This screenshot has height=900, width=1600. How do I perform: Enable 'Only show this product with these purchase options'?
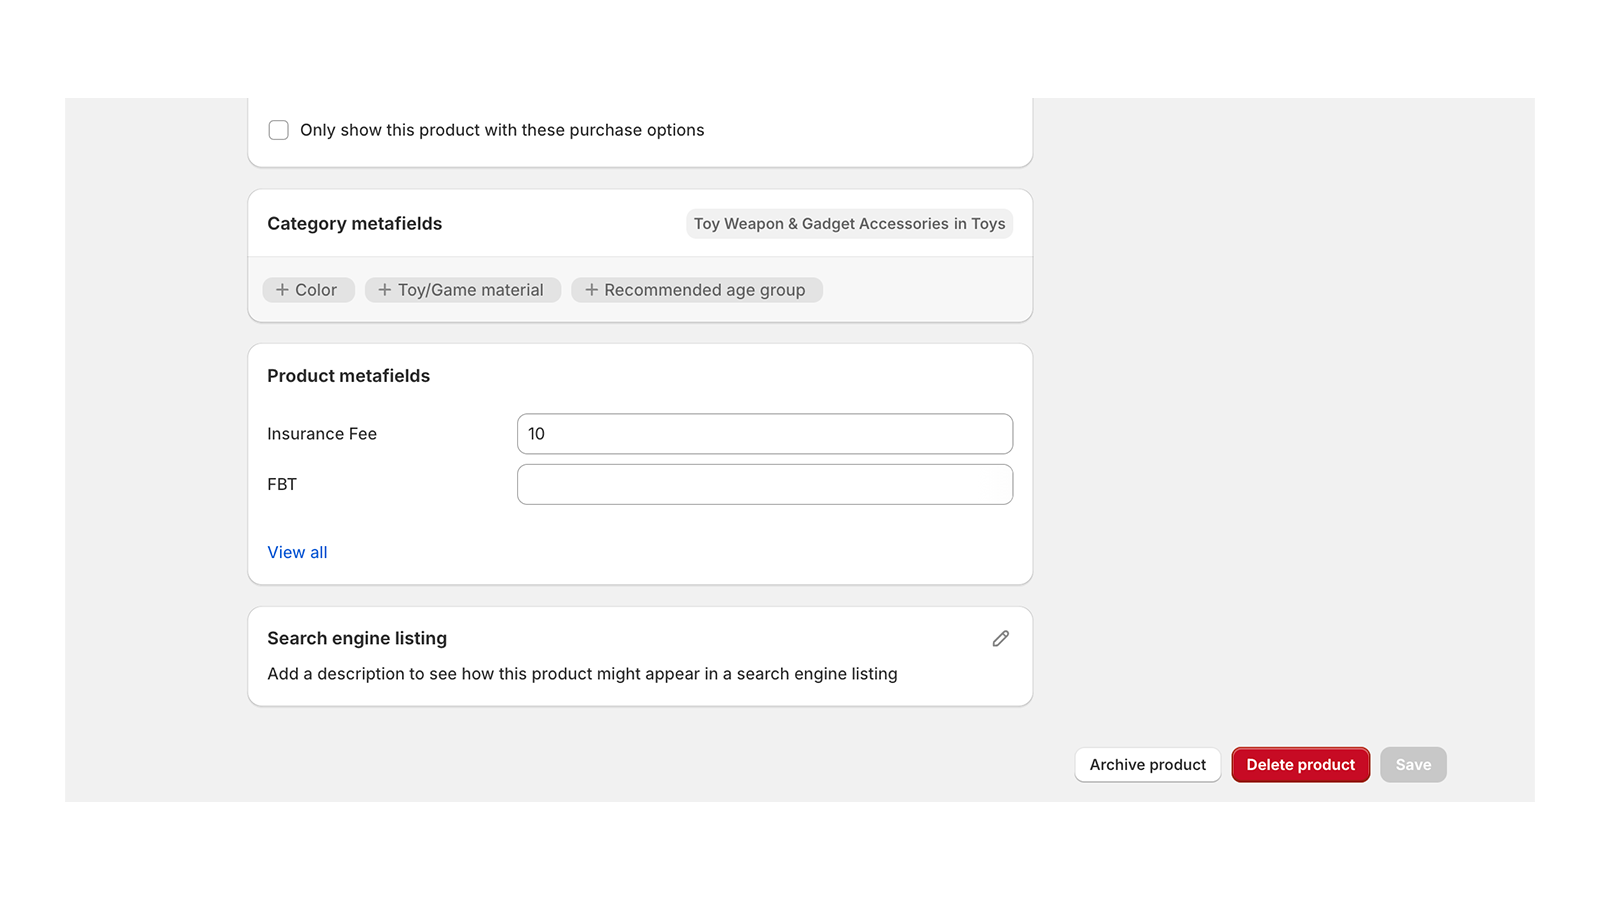[278, 130]
